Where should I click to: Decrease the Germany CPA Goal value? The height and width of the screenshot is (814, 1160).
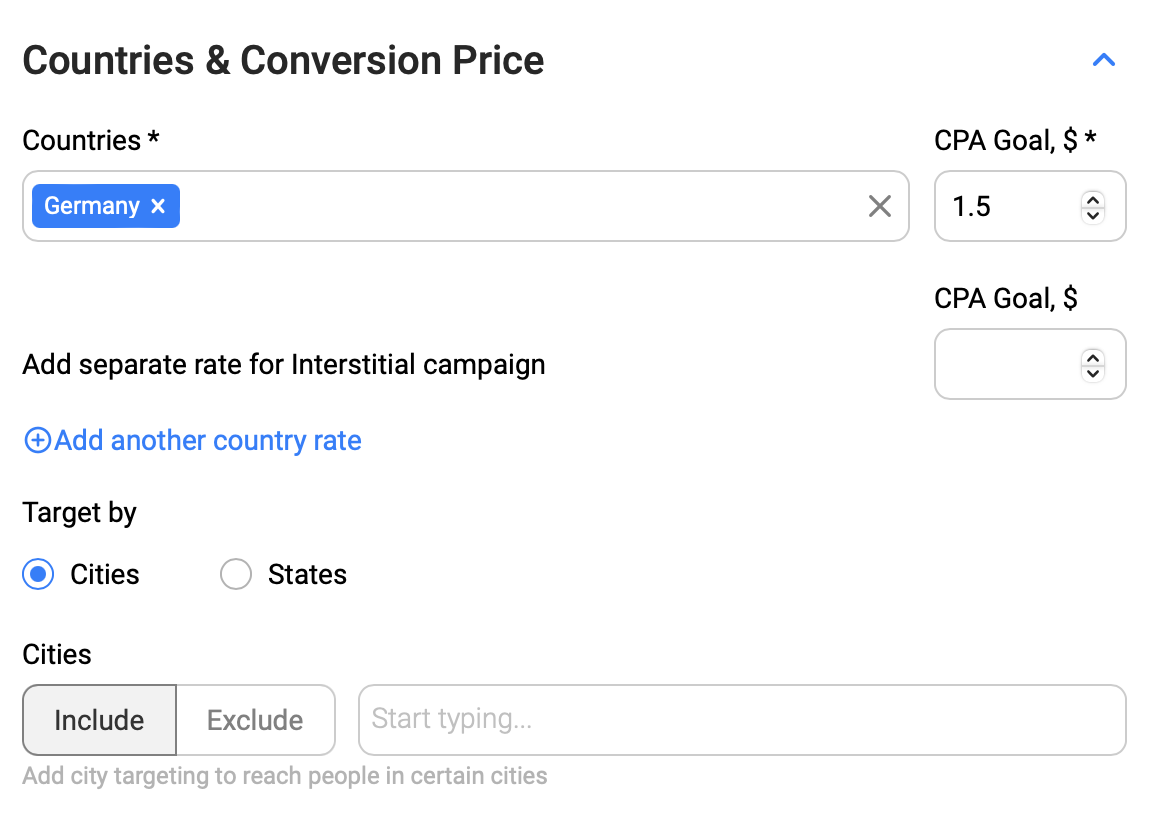coord(1093,214)
